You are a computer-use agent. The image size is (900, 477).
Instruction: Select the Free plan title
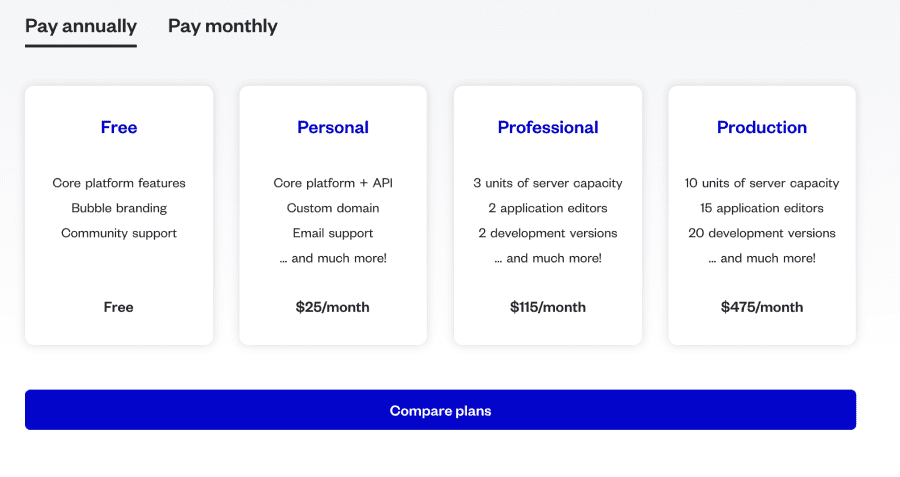point(119,127)
